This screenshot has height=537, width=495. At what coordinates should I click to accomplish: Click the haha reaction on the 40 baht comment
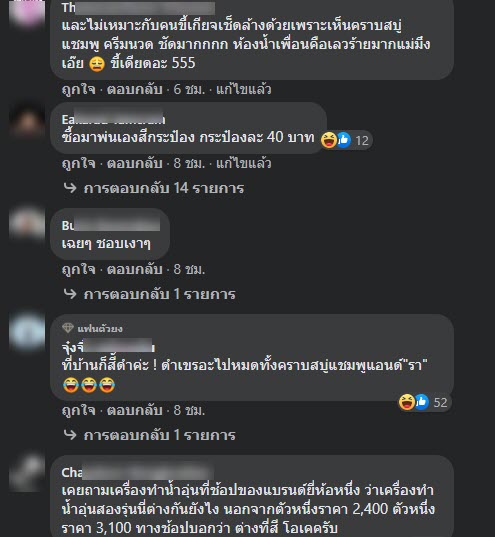point(329,140)
